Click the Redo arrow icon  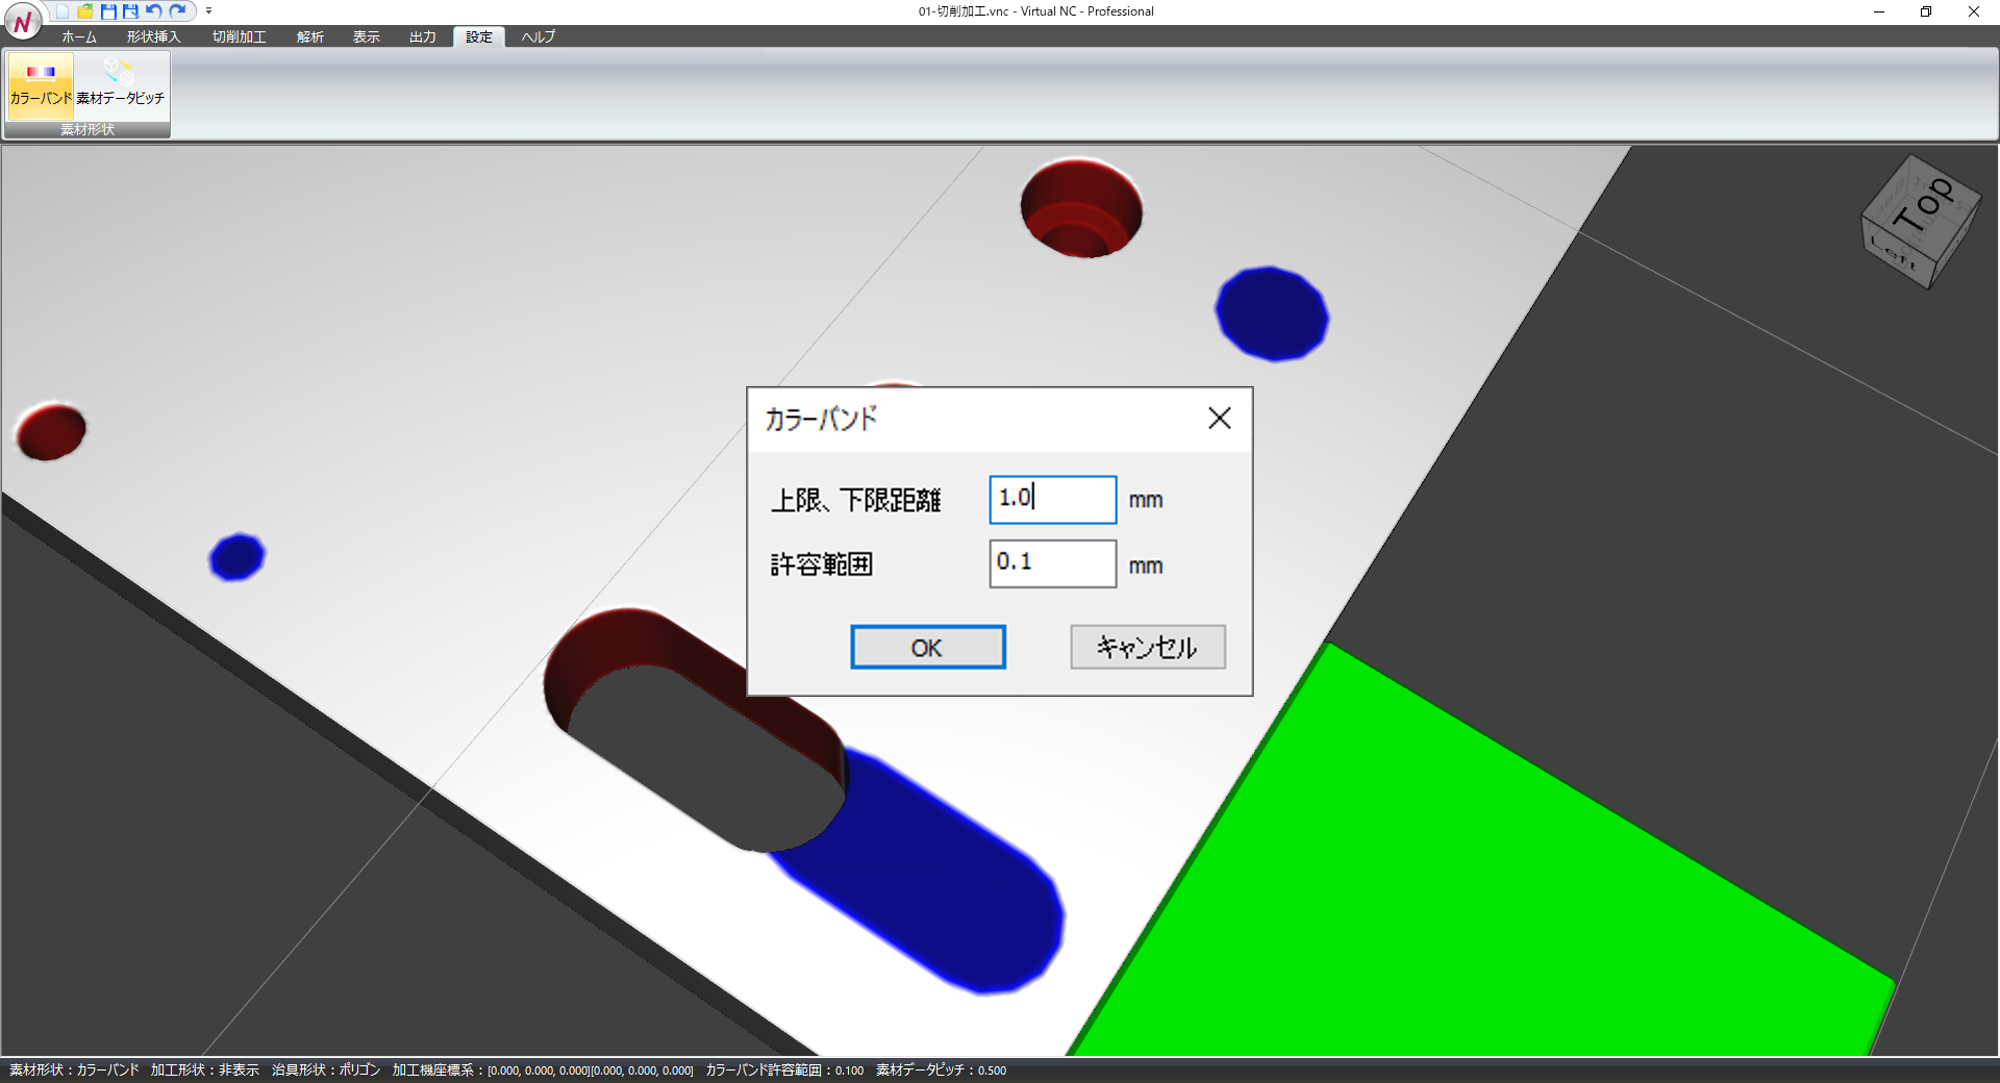click(178, 11)
